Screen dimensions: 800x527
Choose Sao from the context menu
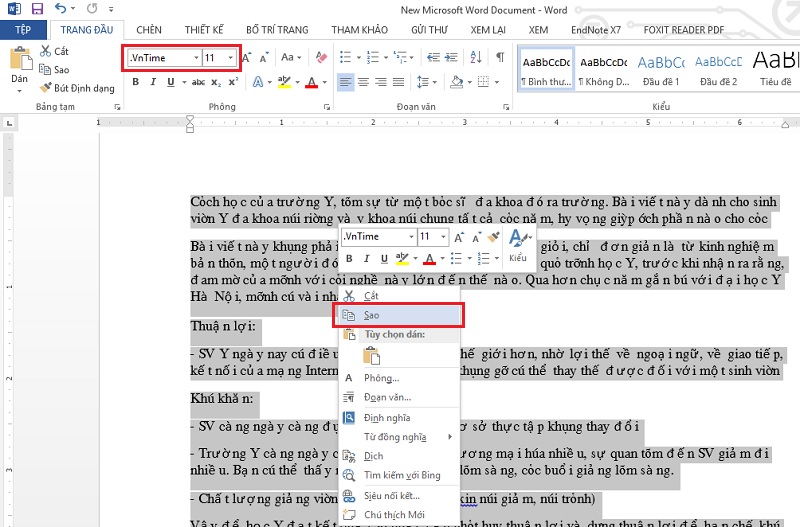[x=398, y=315]
